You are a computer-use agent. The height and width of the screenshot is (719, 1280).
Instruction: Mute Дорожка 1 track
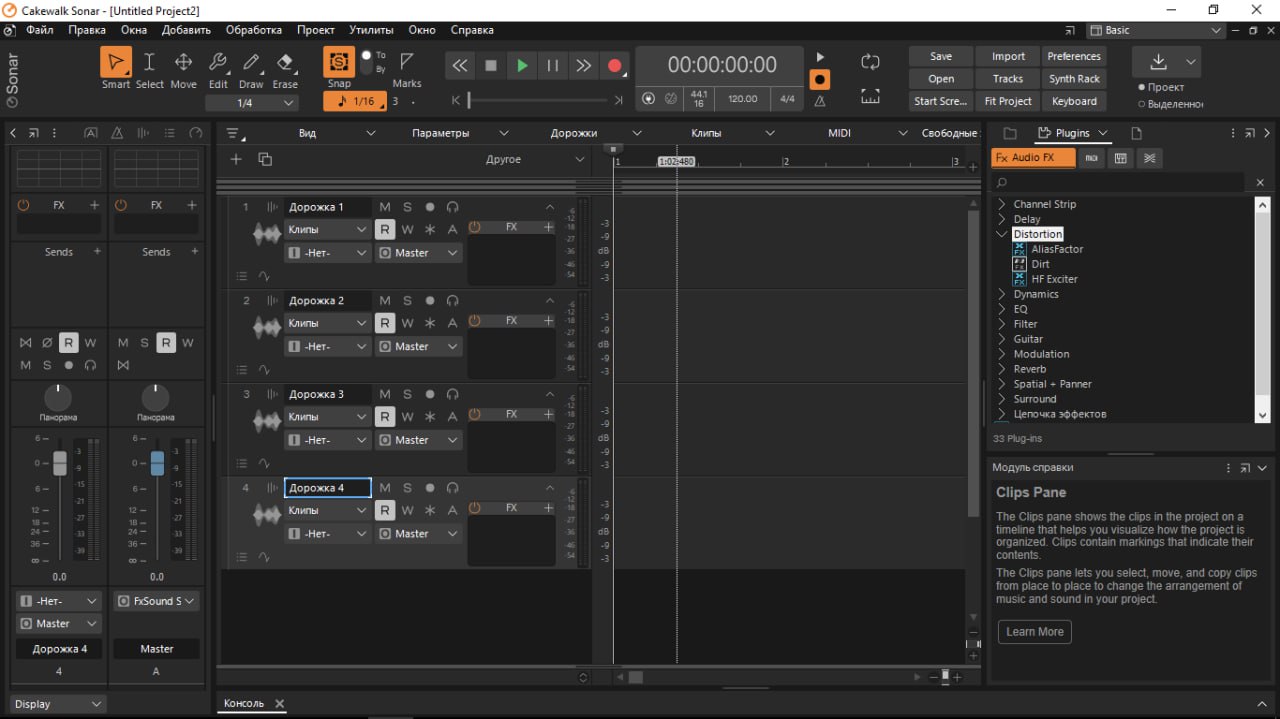click(x=385, y=207)
